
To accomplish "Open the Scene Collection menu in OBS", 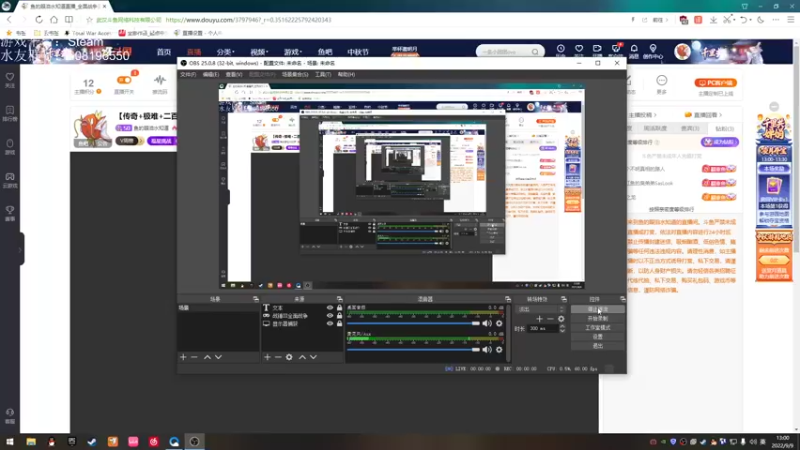I will 295,74.
